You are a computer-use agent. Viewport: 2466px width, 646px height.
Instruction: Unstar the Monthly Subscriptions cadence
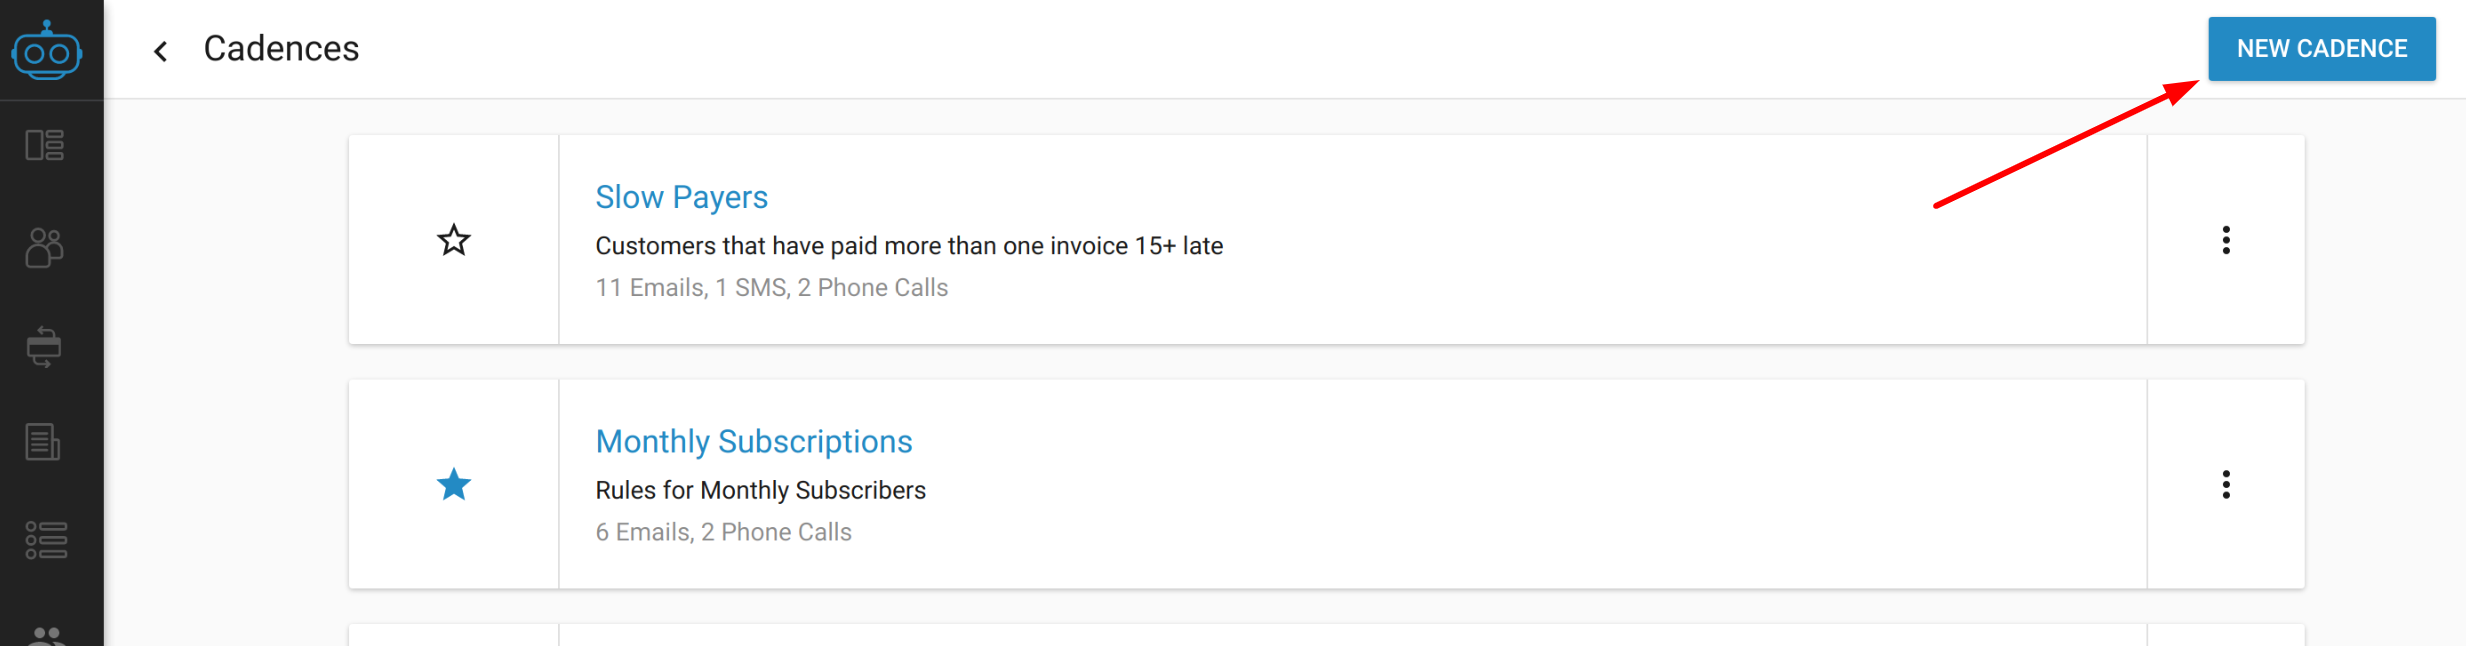coord(454,485)
